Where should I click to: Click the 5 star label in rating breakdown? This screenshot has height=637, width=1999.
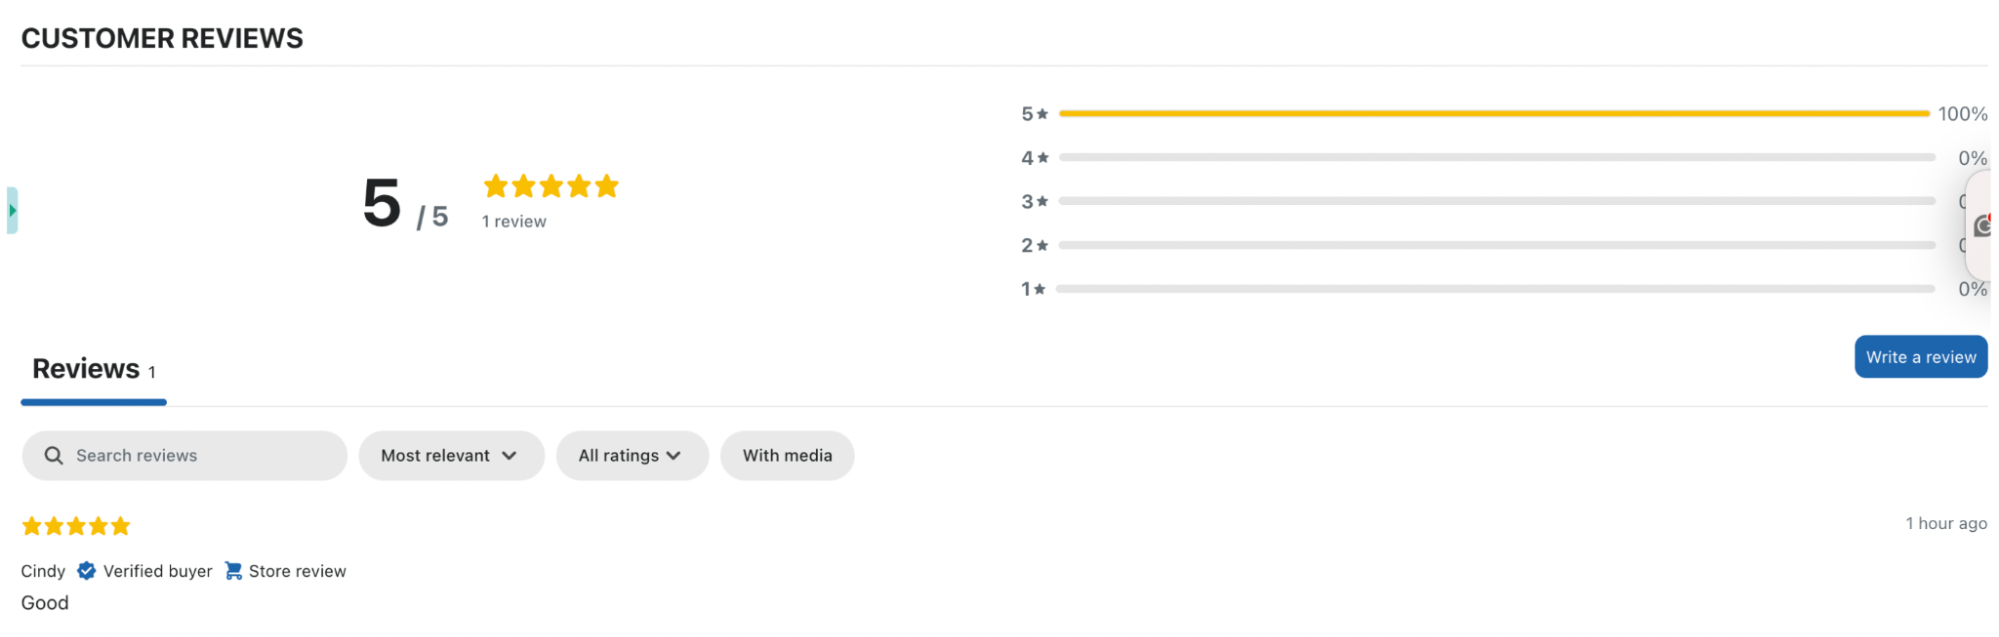(1034, 114)
